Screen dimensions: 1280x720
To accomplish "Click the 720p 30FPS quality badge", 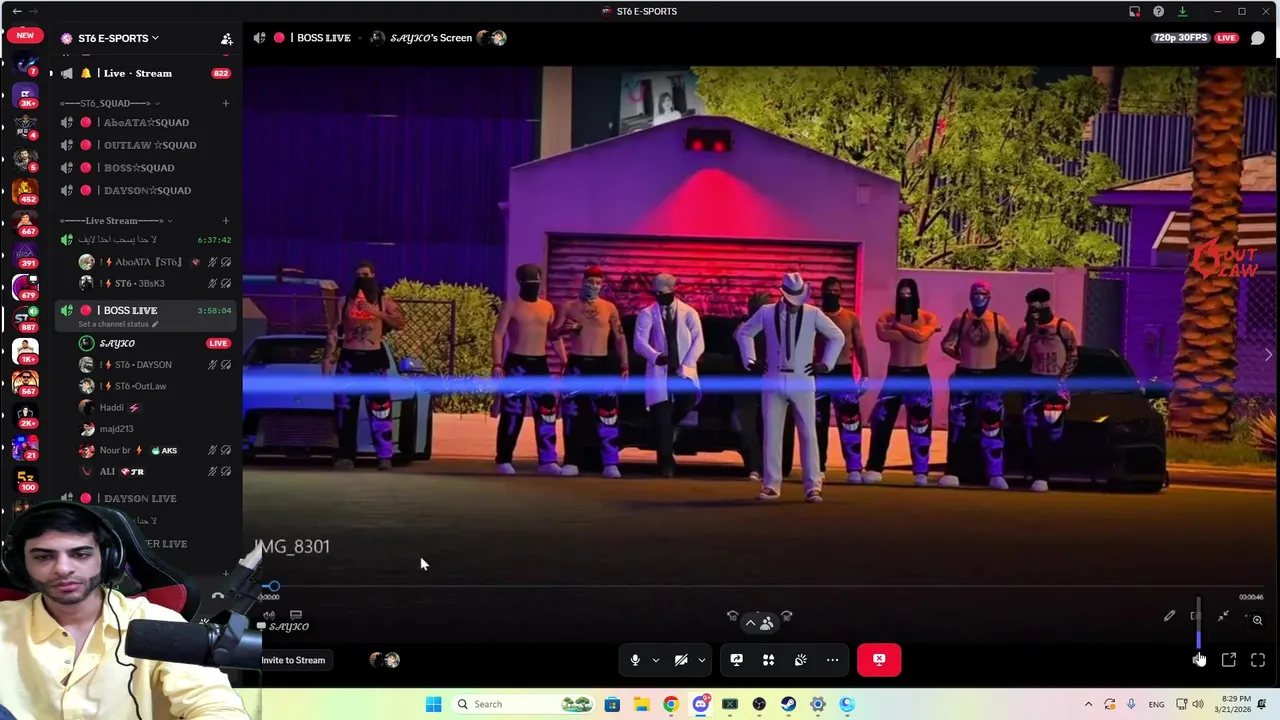I will pos(1180,38).
